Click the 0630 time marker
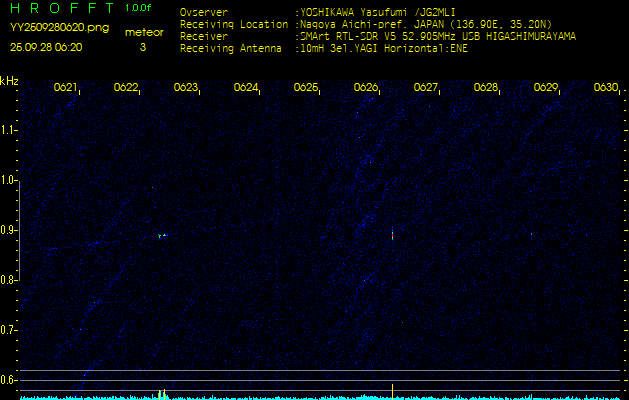Image resolution: width=629 pixels, height=400 pixels. [x=606, y=87]
